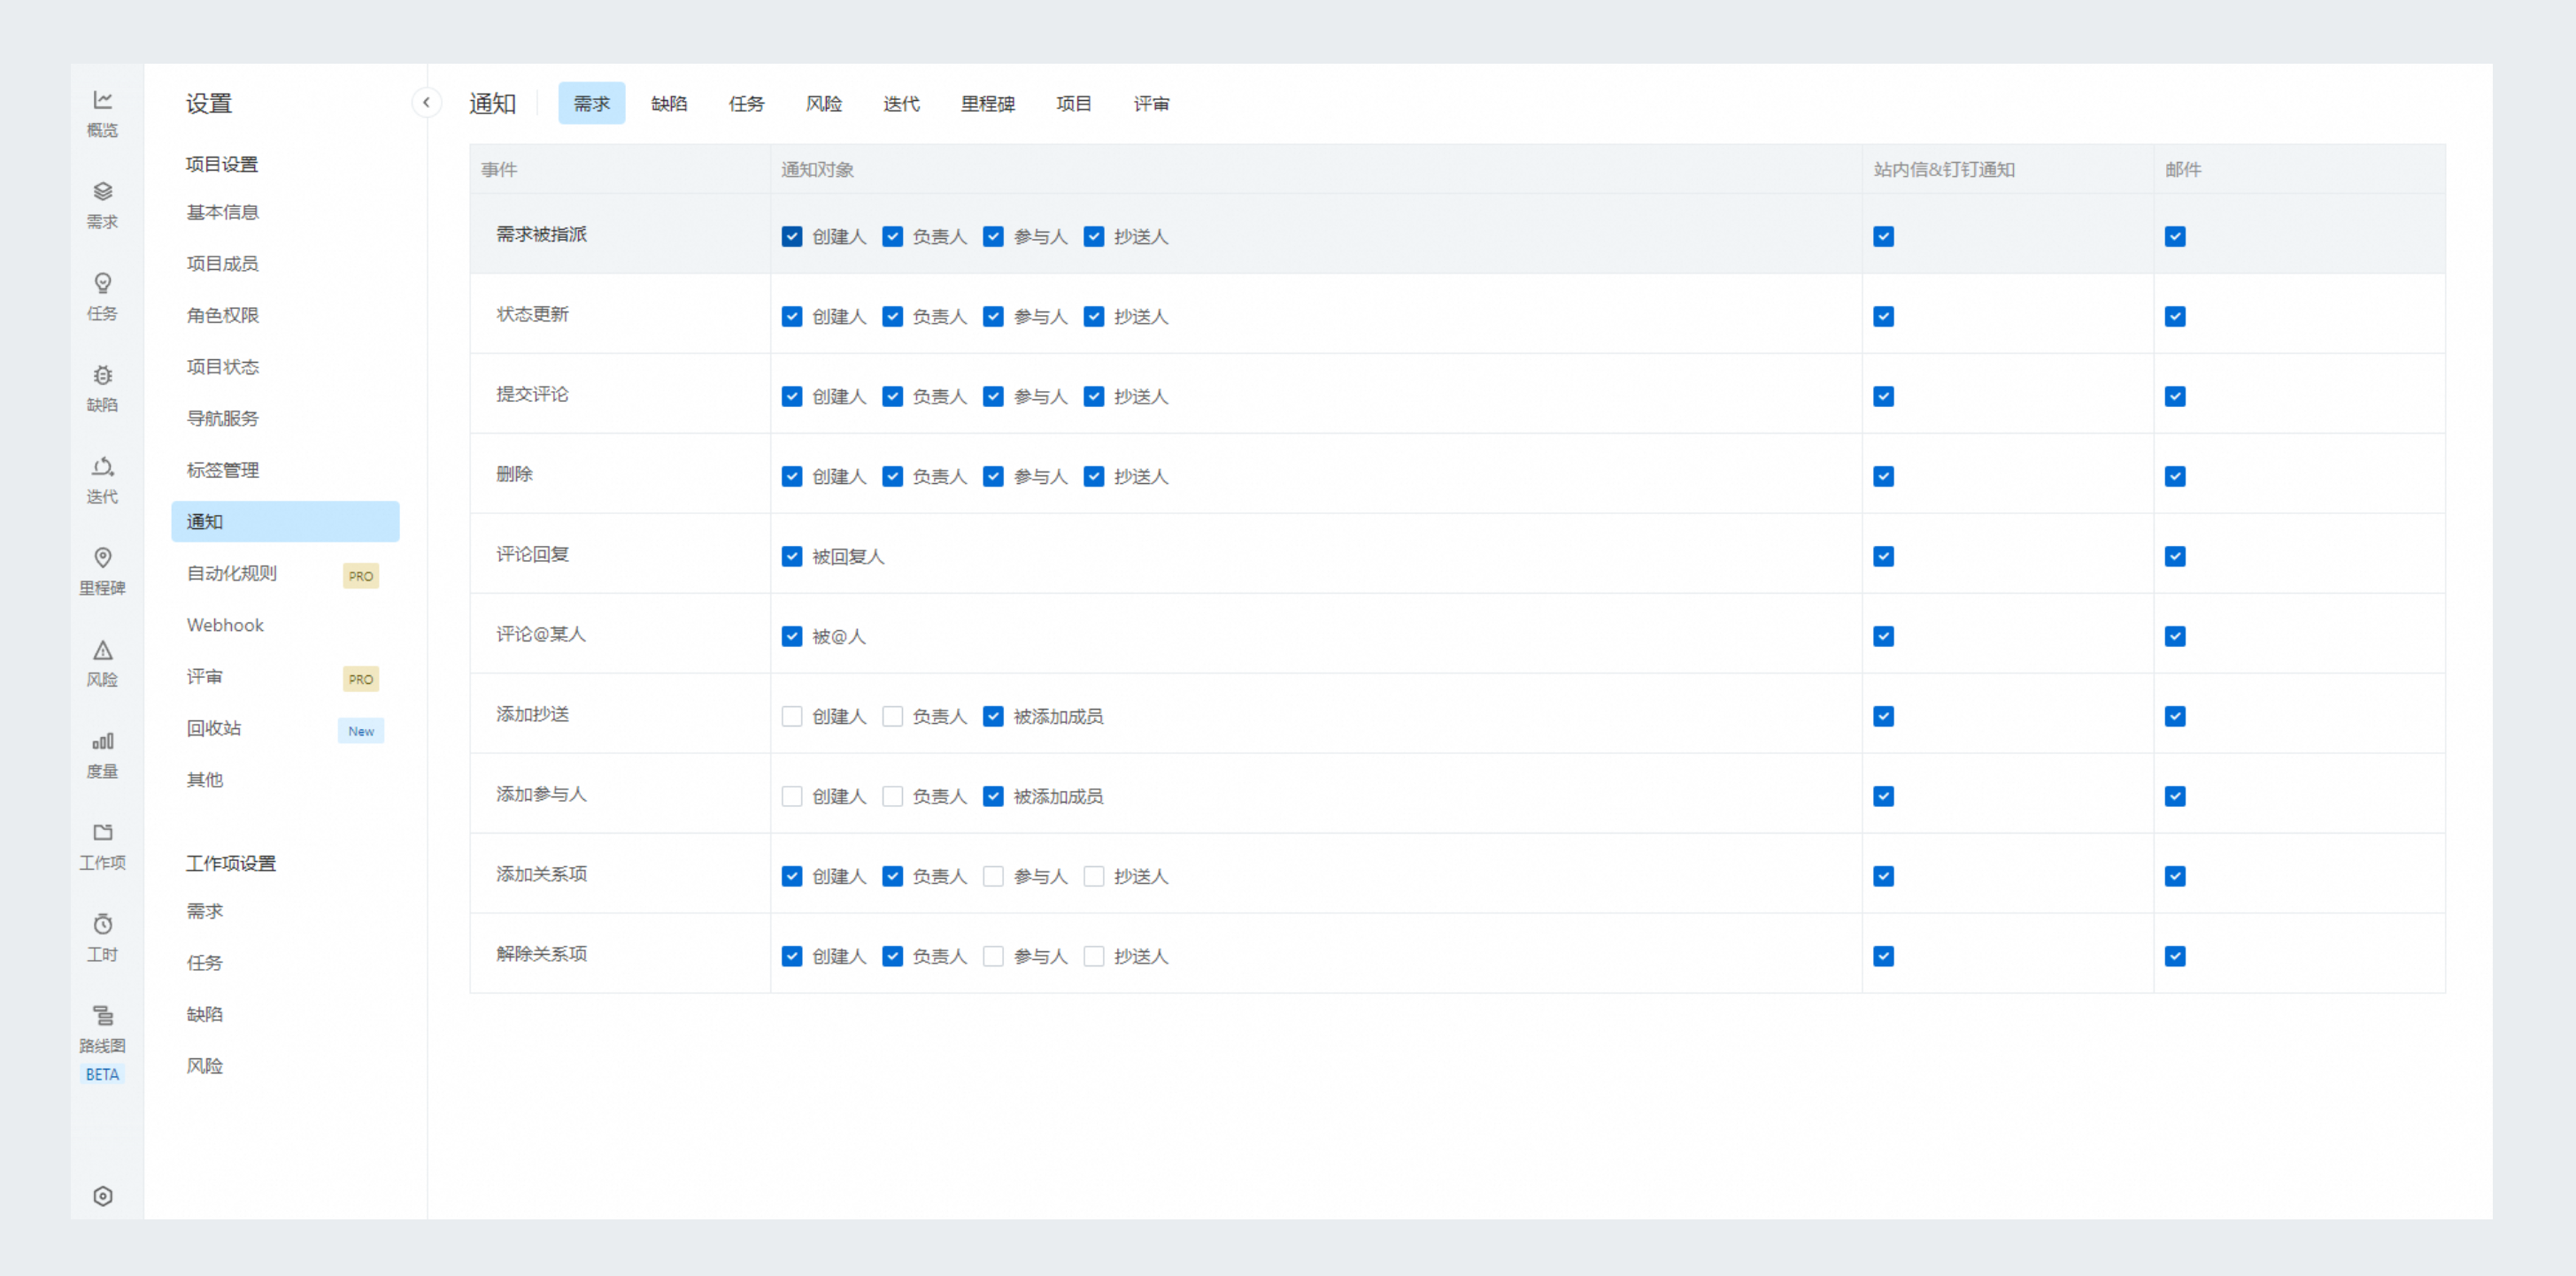Open the 工作项 folder icon

point(102,833)
